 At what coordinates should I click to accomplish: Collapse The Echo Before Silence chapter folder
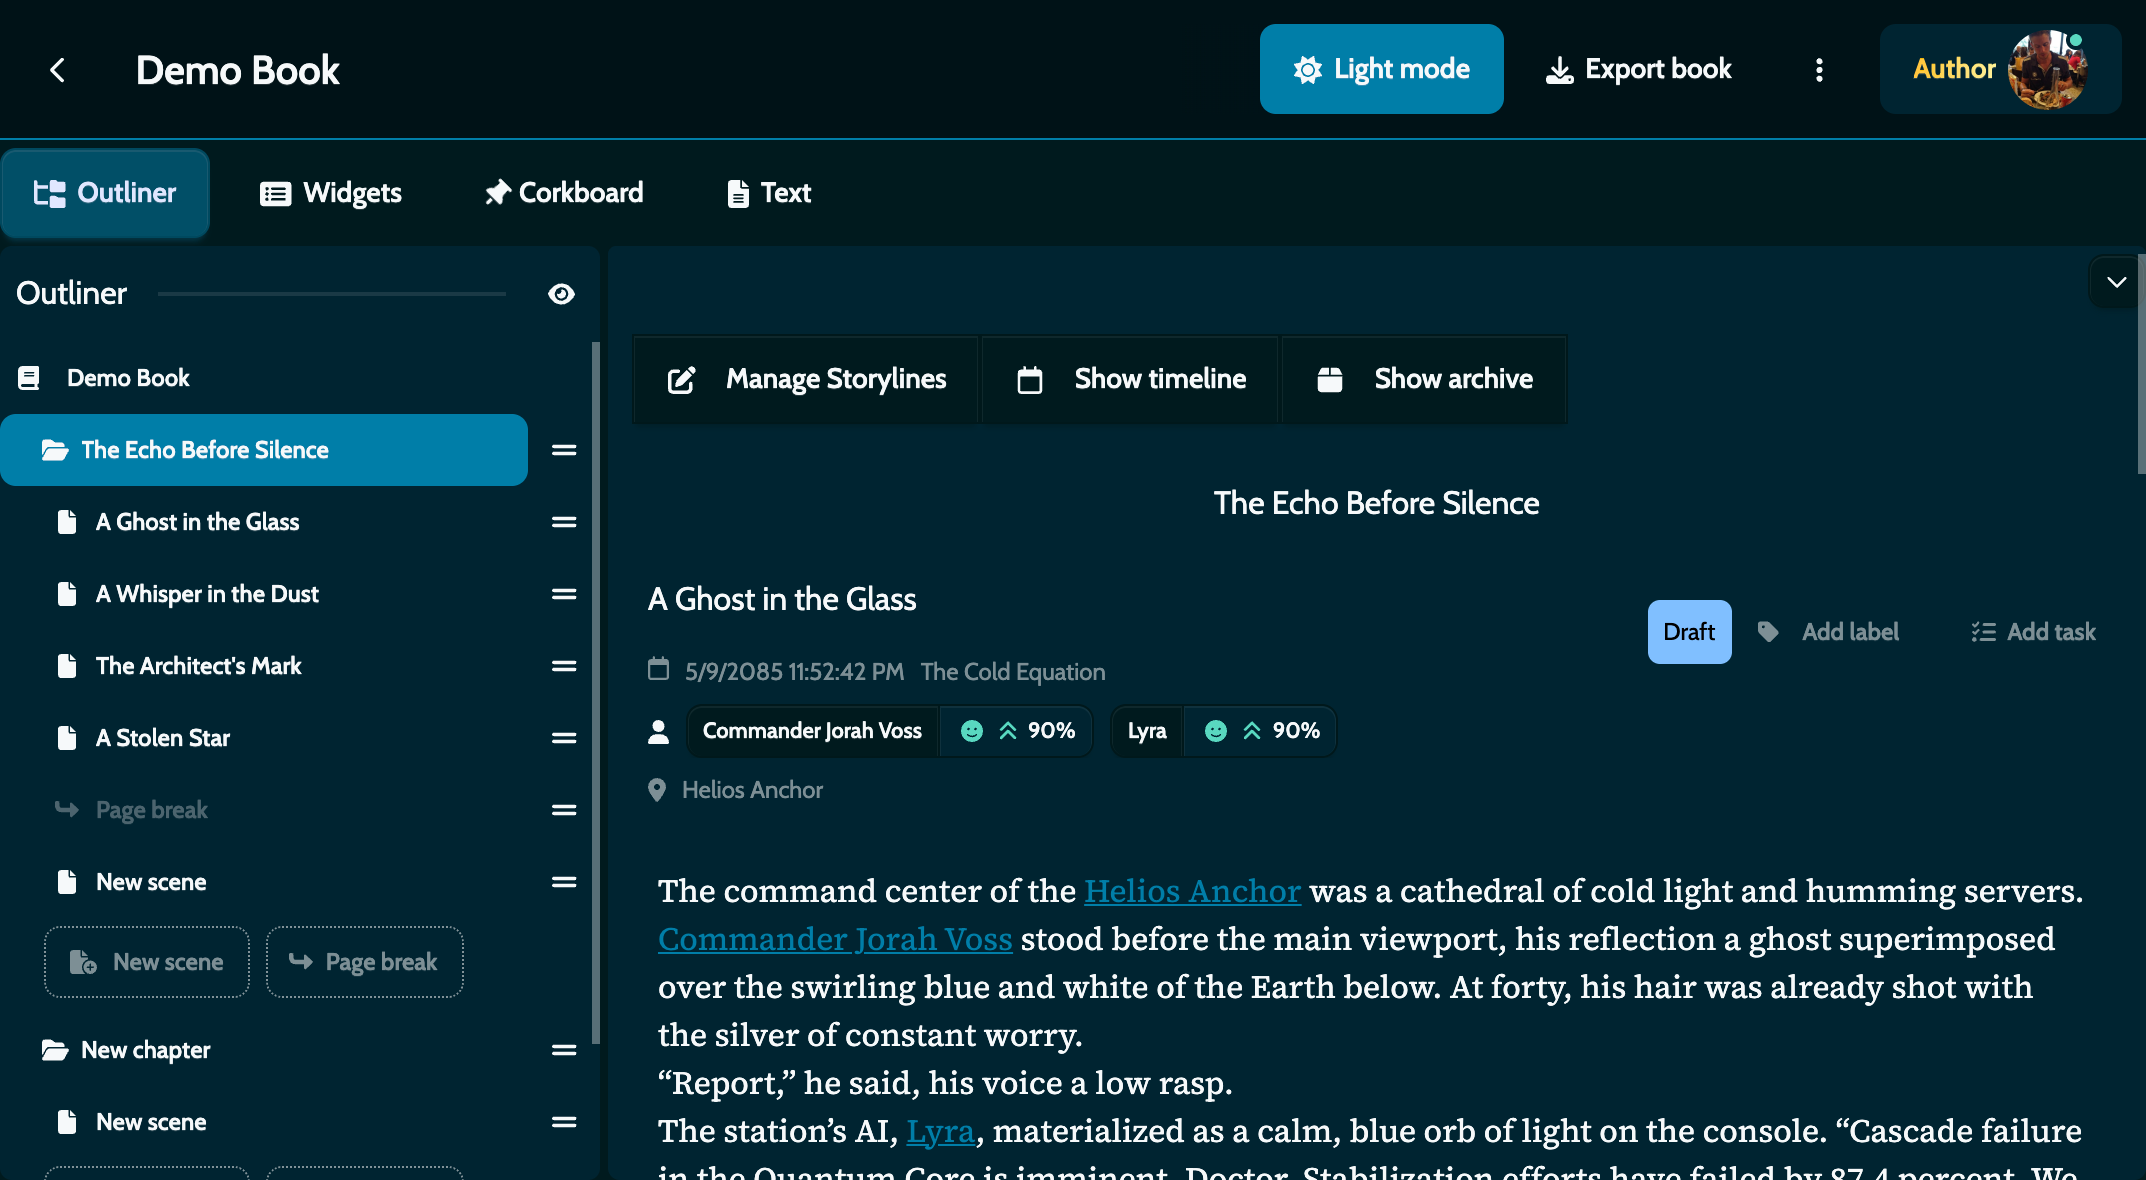(x=57, y=450)
